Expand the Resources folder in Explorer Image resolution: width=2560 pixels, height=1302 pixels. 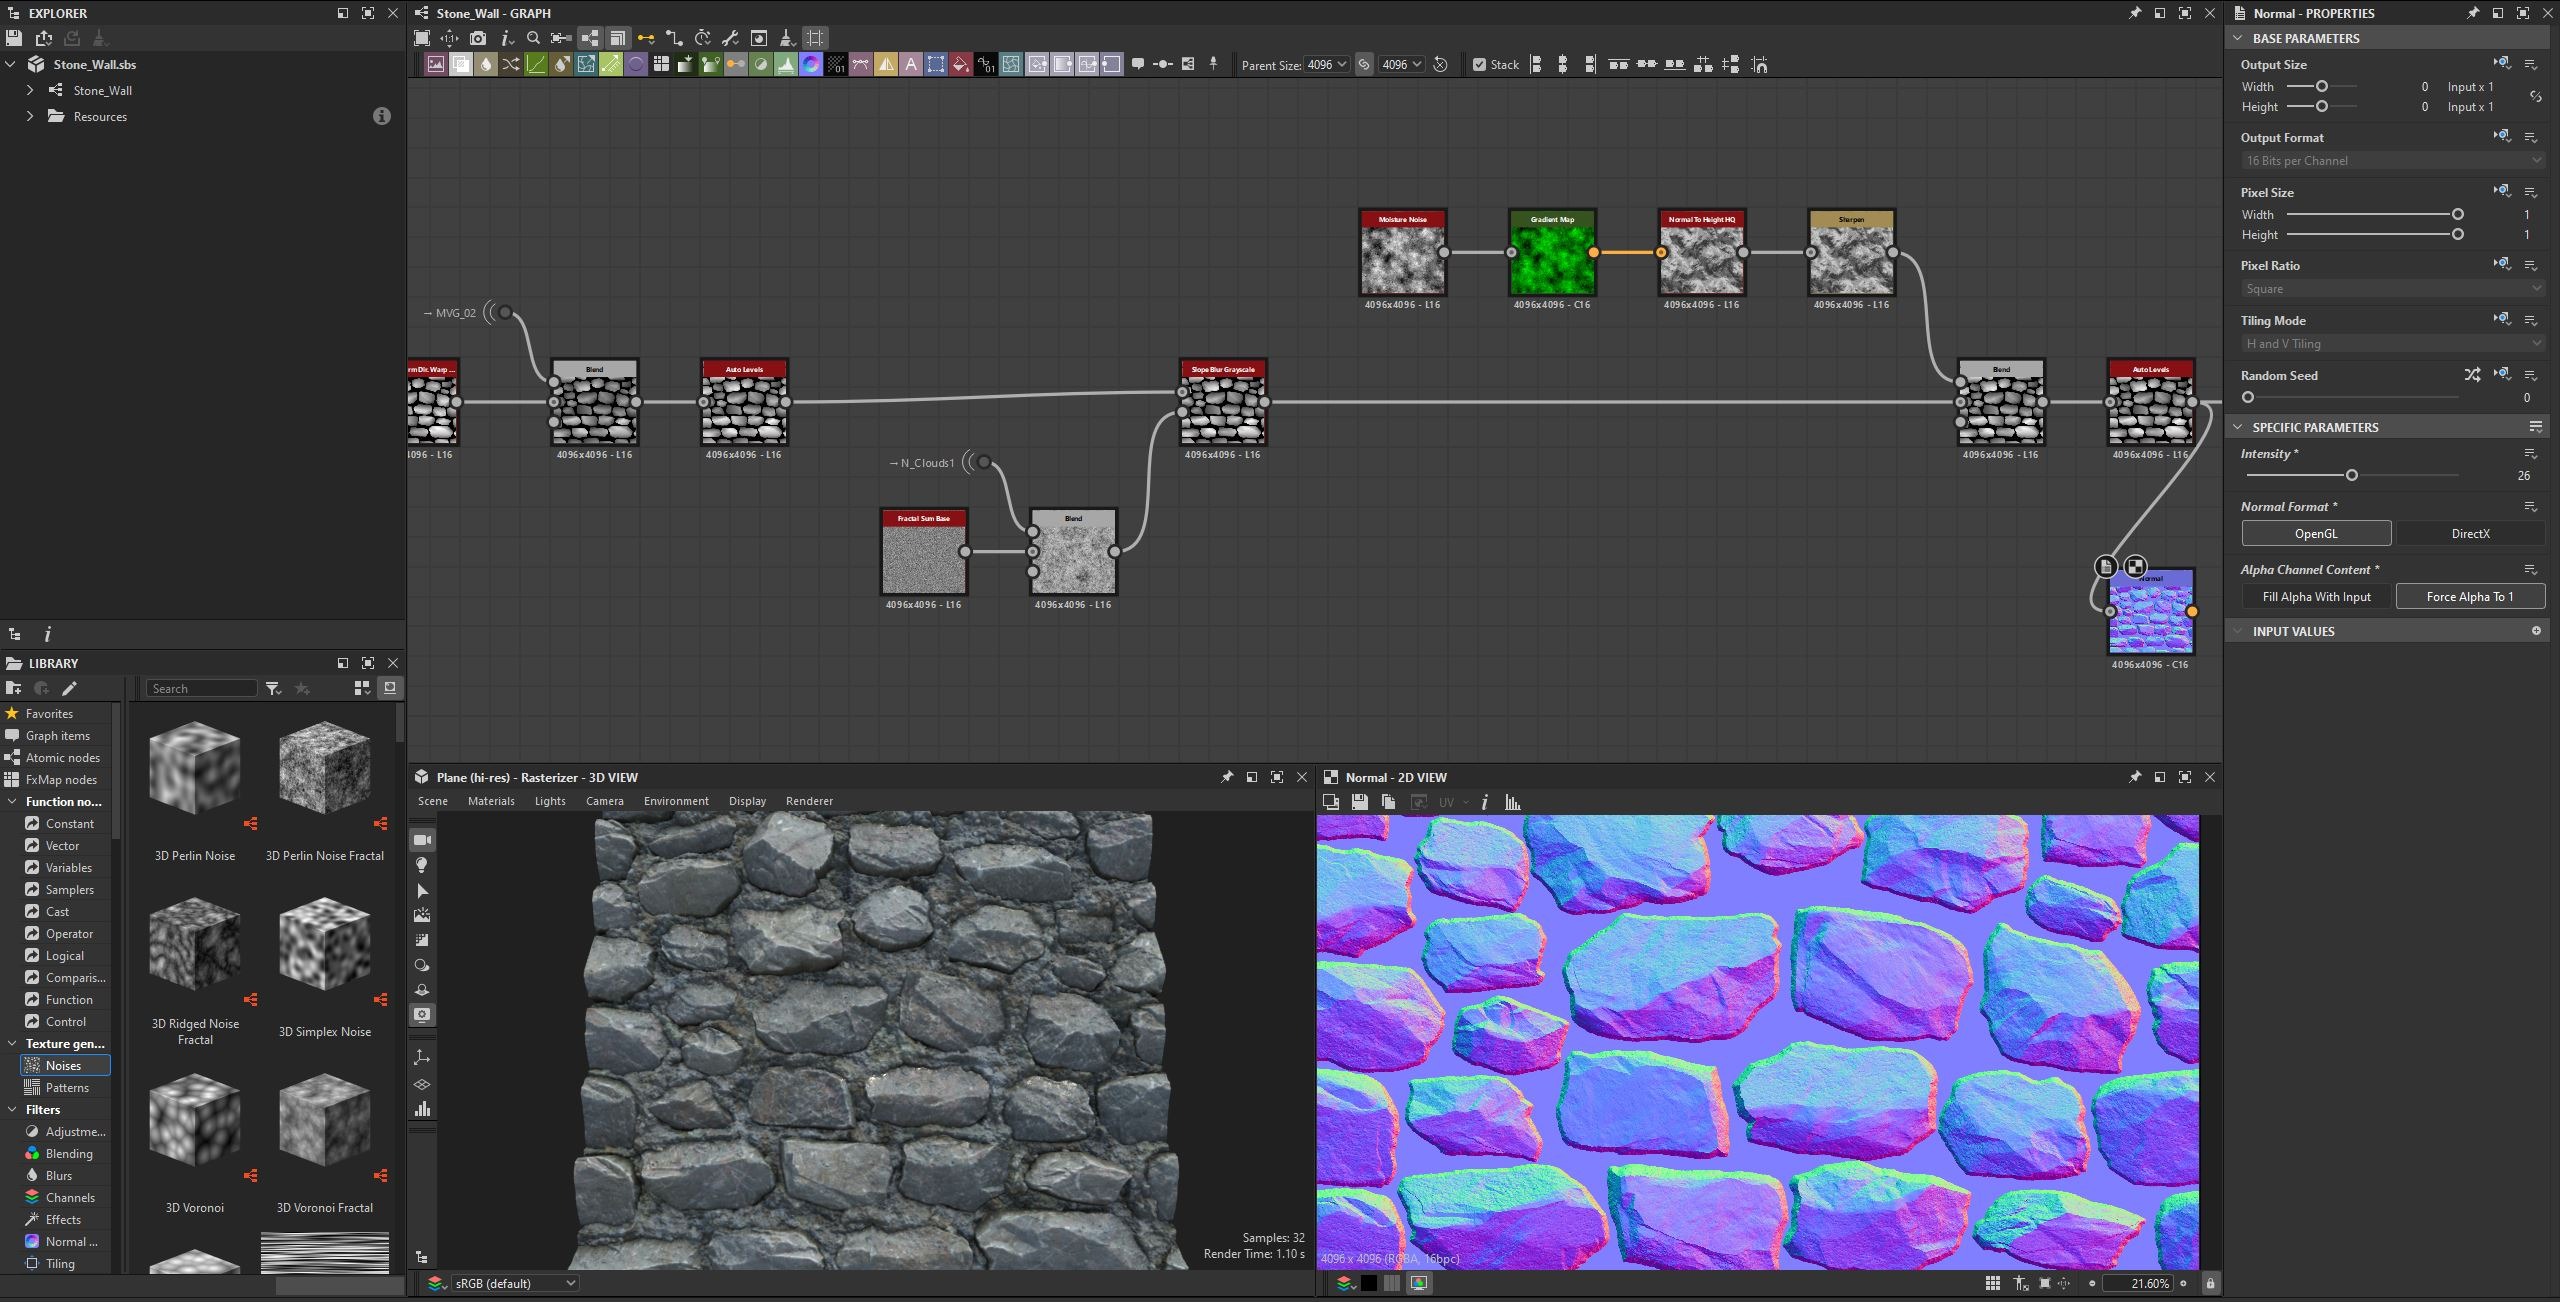30,116
